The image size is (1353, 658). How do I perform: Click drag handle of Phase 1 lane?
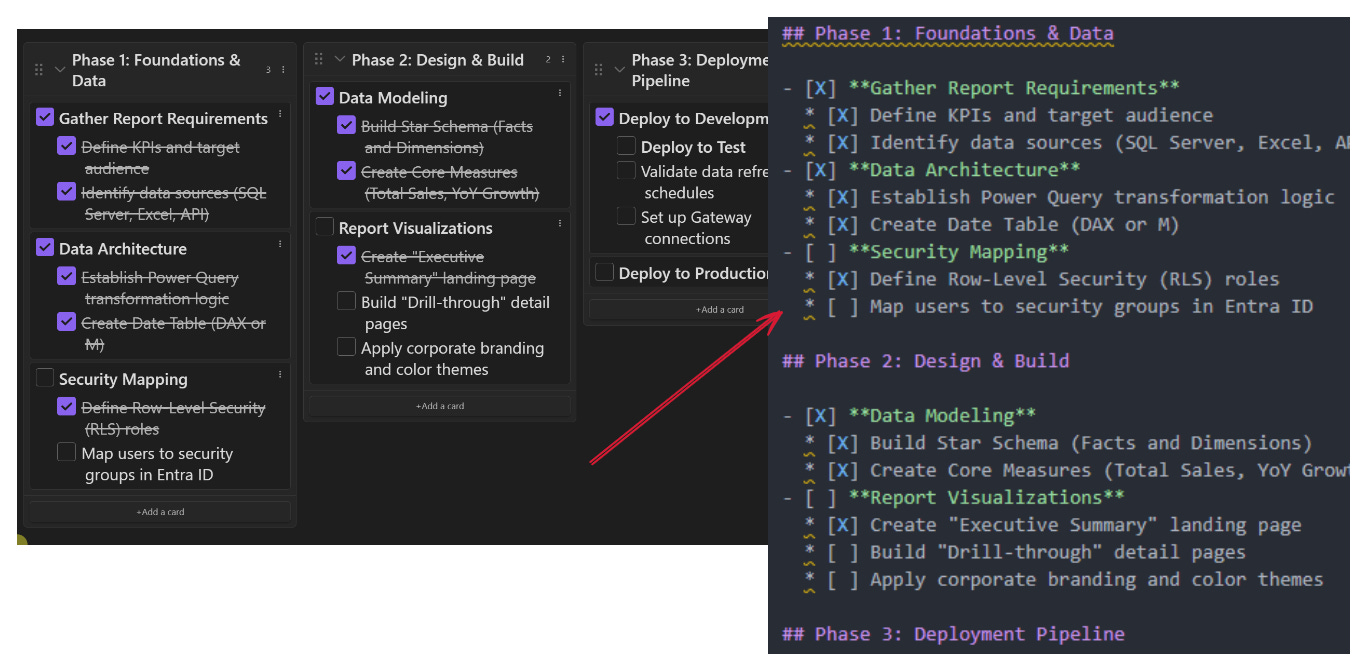click(39, 70)
